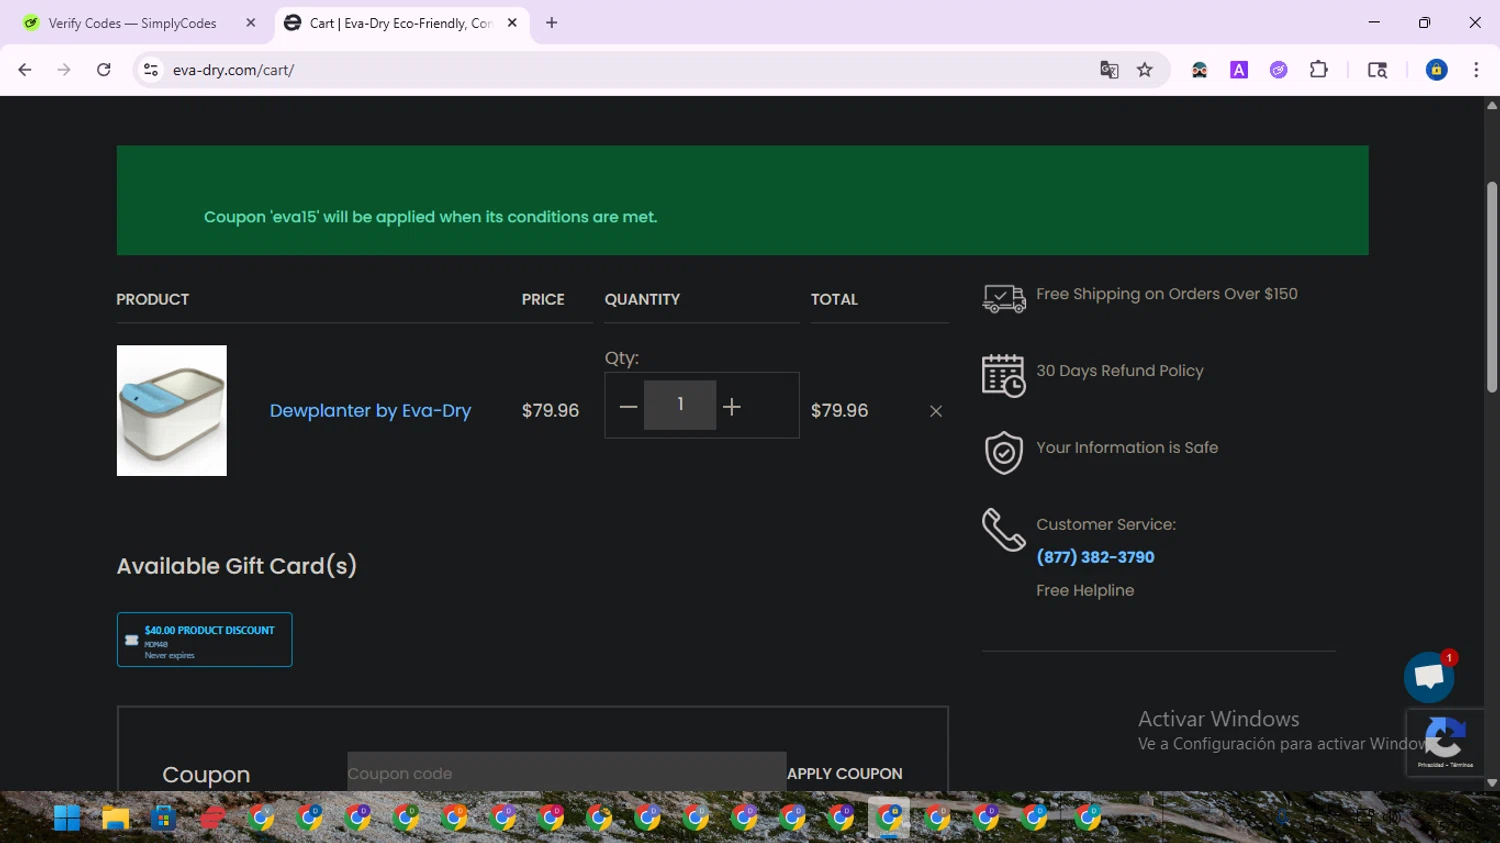Increase Dewplanter quantity with plus
This screenshot has height=843, width=1500.
[732, 406]
